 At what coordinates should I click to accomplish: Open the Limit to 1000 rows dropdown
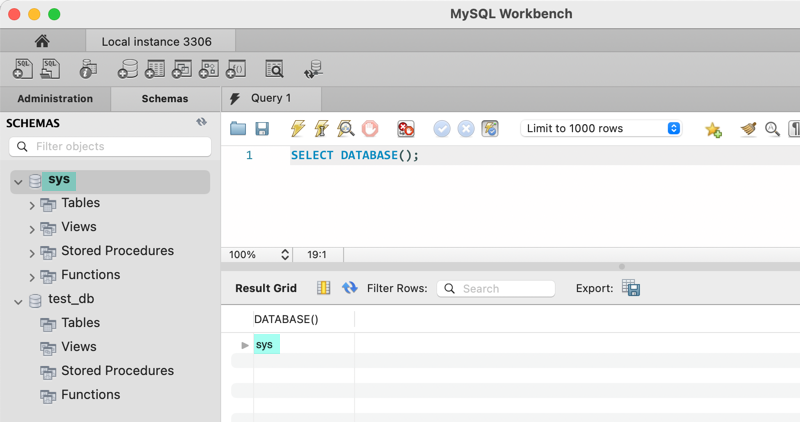602,129
